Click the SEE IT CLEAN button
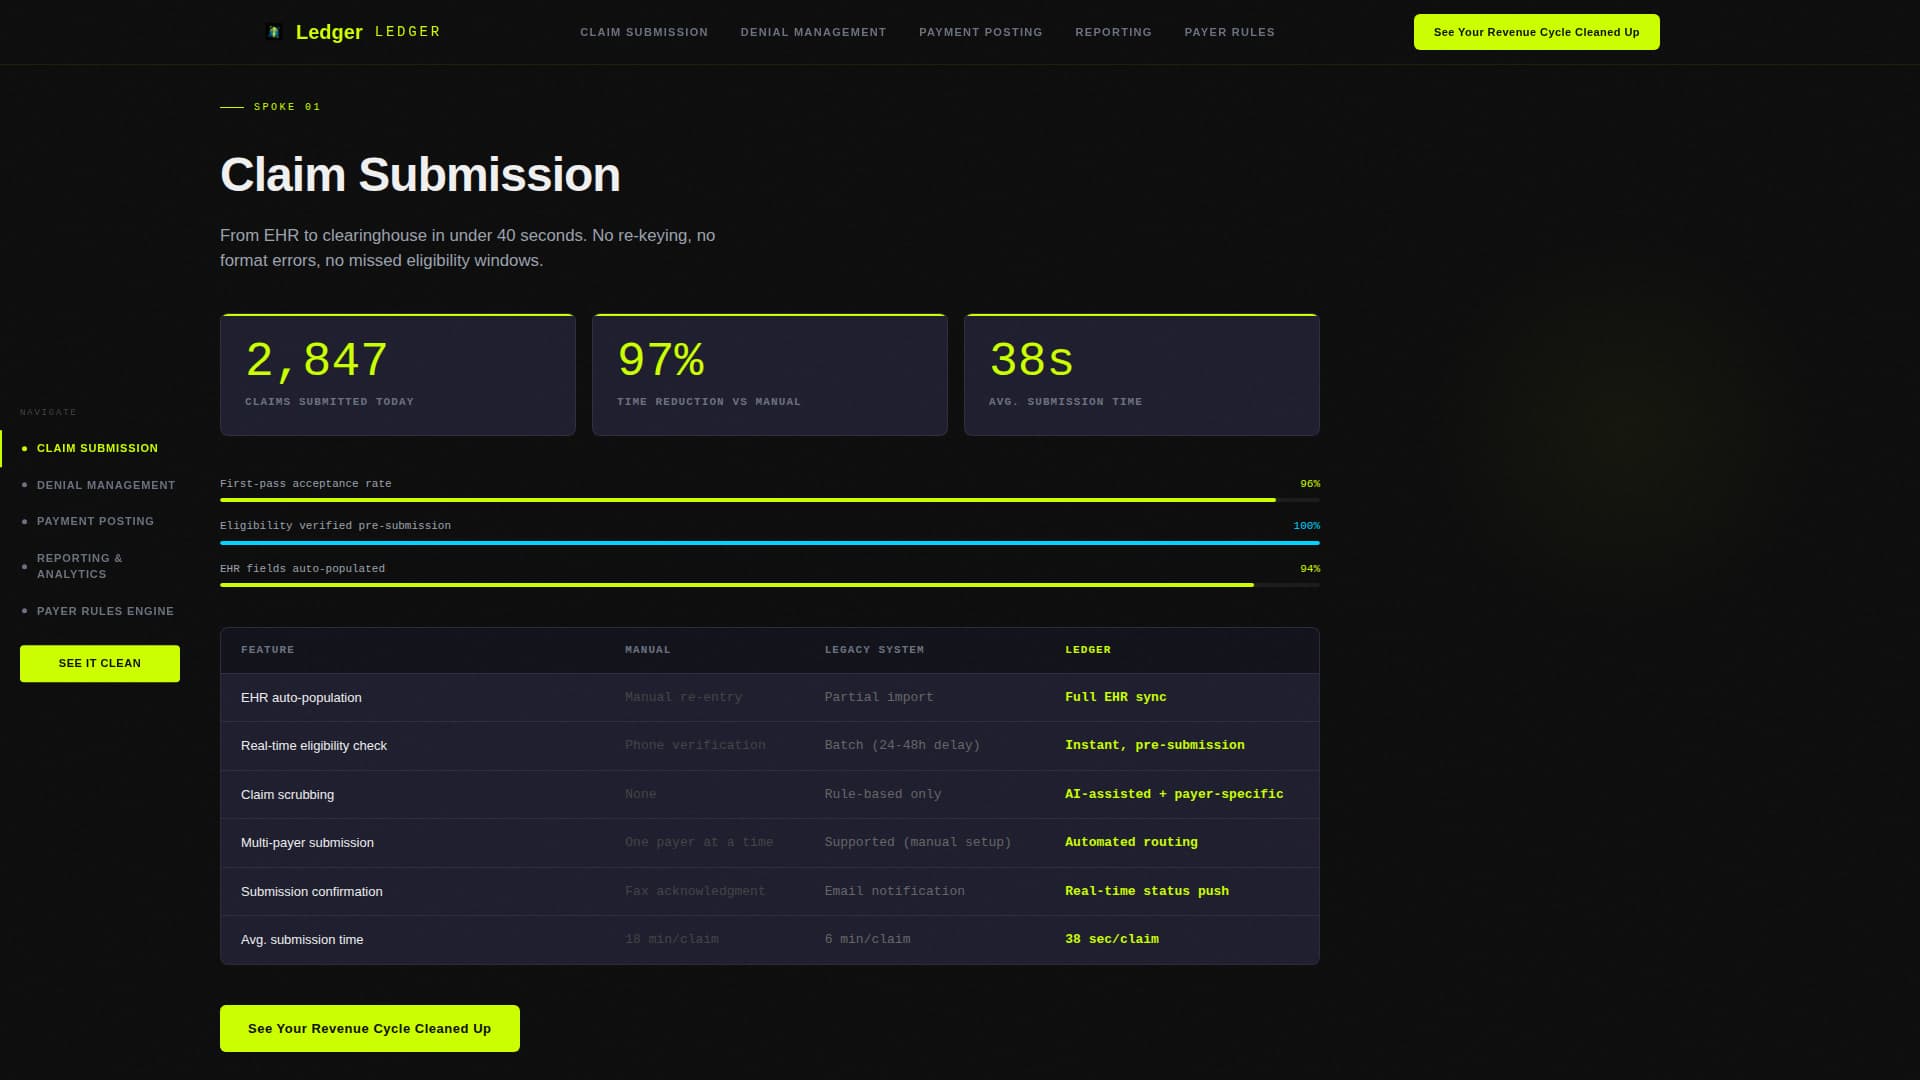 (100, 663)
